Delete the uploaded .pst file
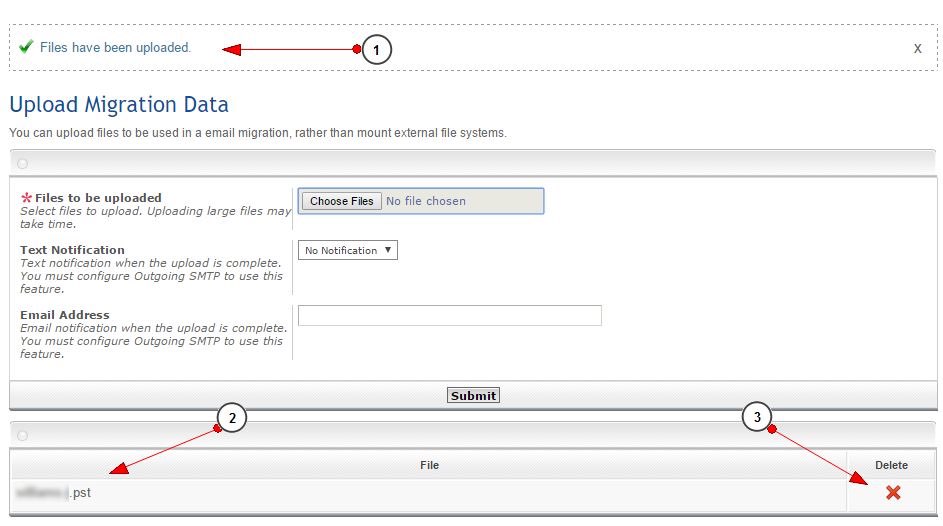Viewport: 943px width, 526px height. [x=893, y=493]
